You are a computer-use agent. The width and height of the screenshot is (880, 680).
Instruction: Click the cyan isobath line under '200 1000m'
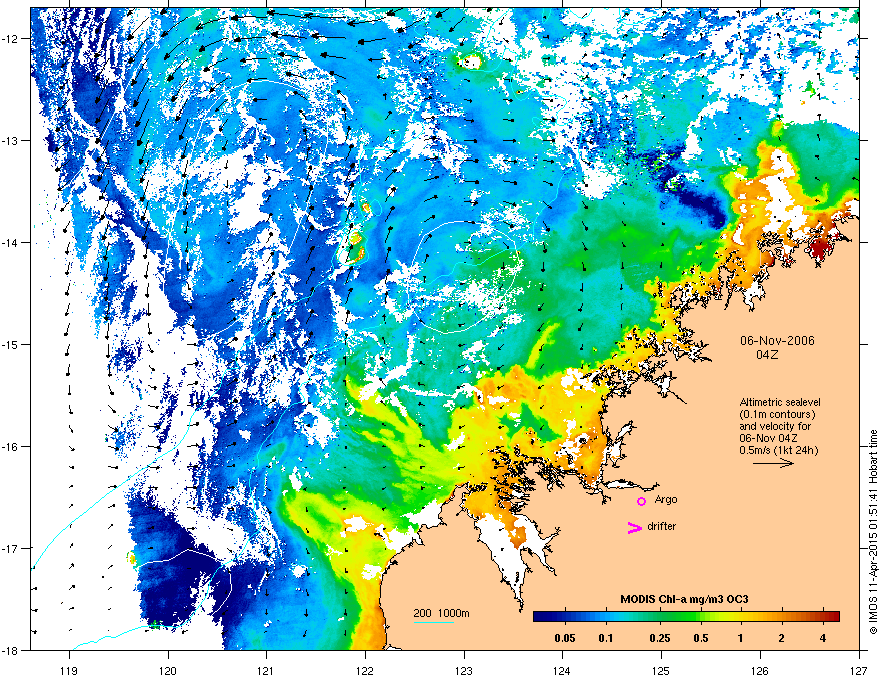[433, 622]
